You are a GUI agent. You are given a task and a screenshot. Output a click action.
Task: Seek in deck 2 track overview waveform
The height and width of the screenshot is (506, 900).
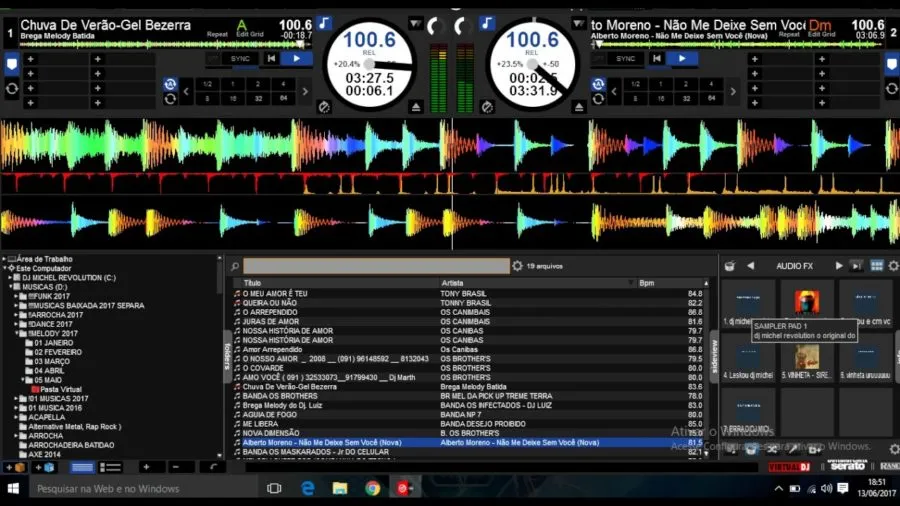click(738, 44)
